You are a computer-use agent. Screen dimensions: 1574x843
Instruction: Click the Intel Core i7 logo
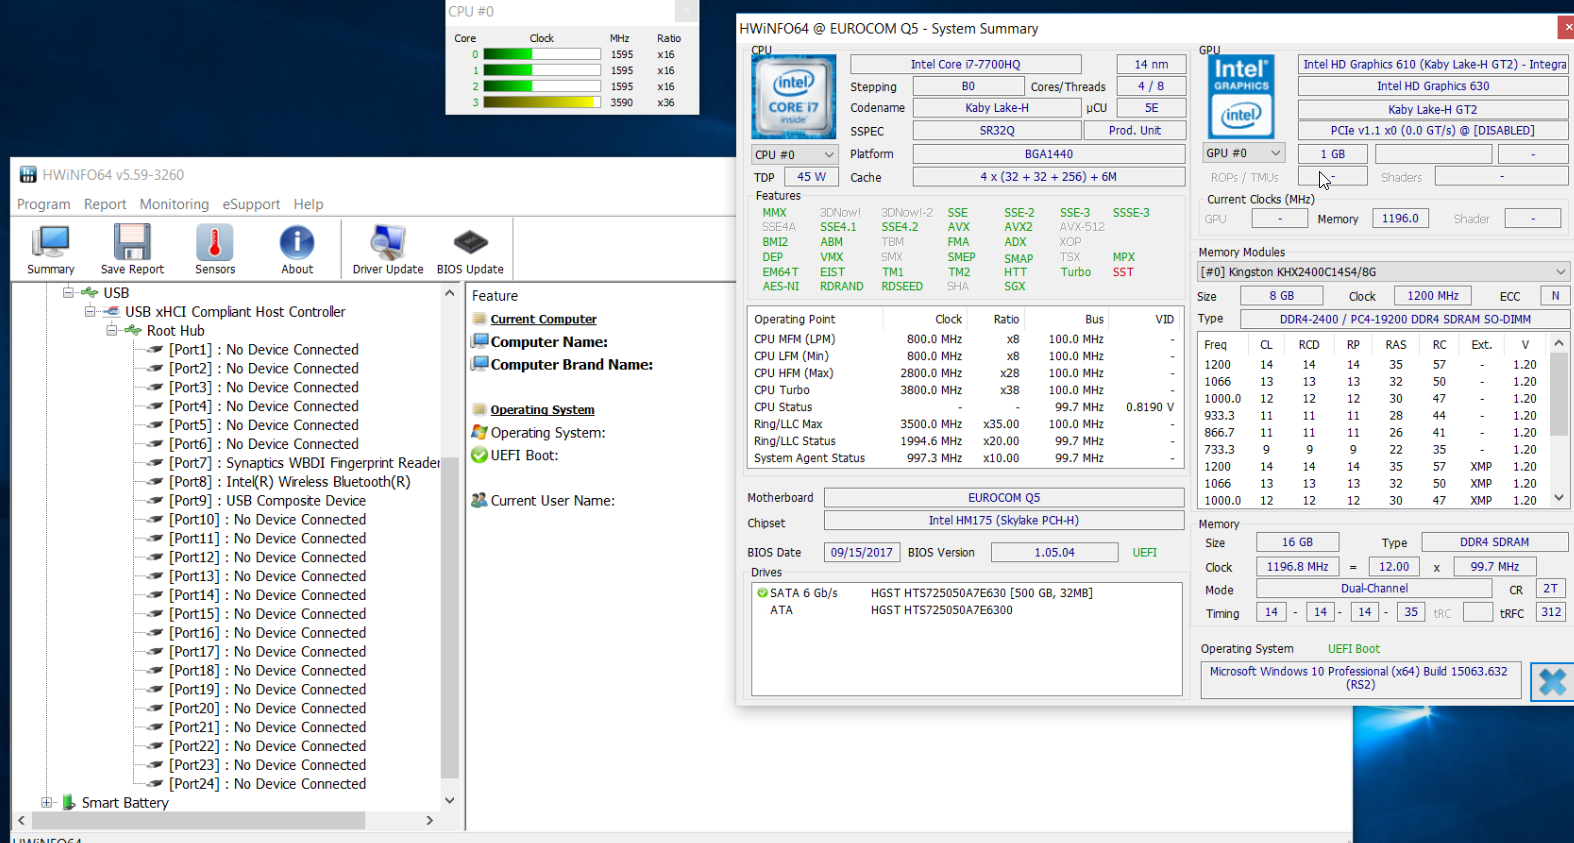793,97
